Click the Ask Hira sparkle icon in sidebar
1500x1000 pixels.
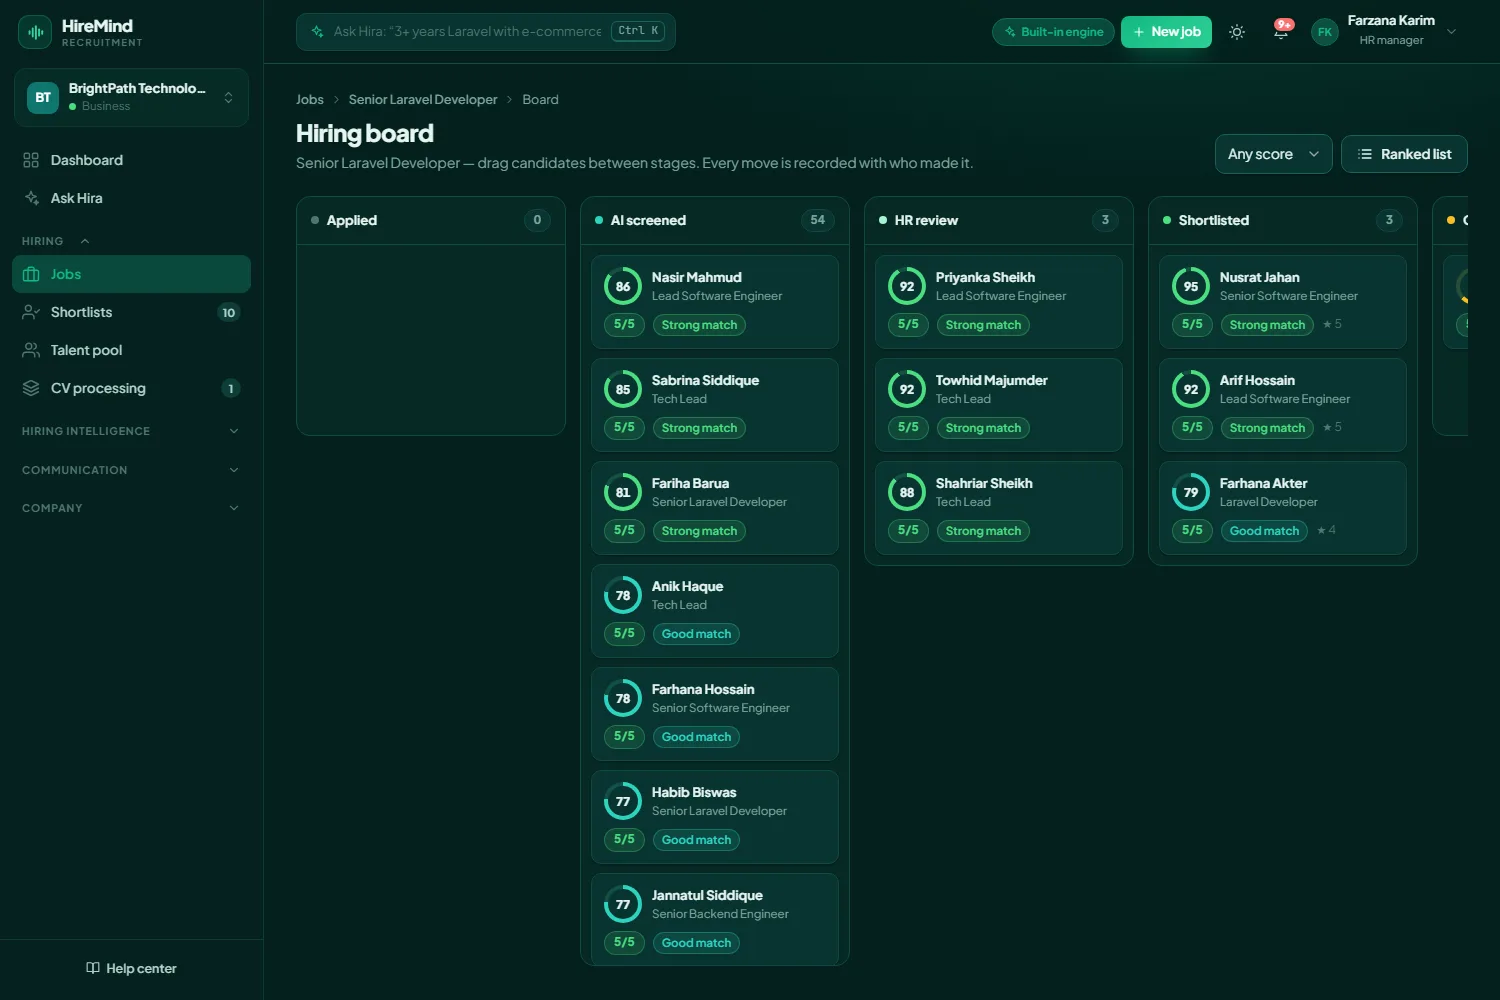pos(31,198)
